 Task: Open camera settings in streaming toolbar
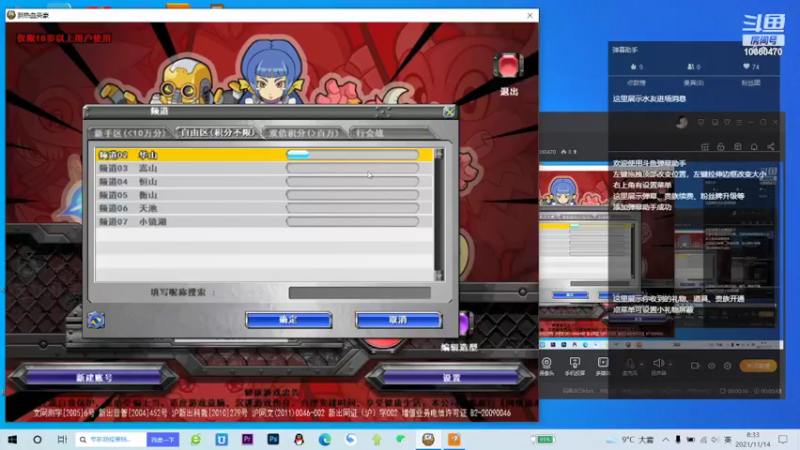point(546,363)
